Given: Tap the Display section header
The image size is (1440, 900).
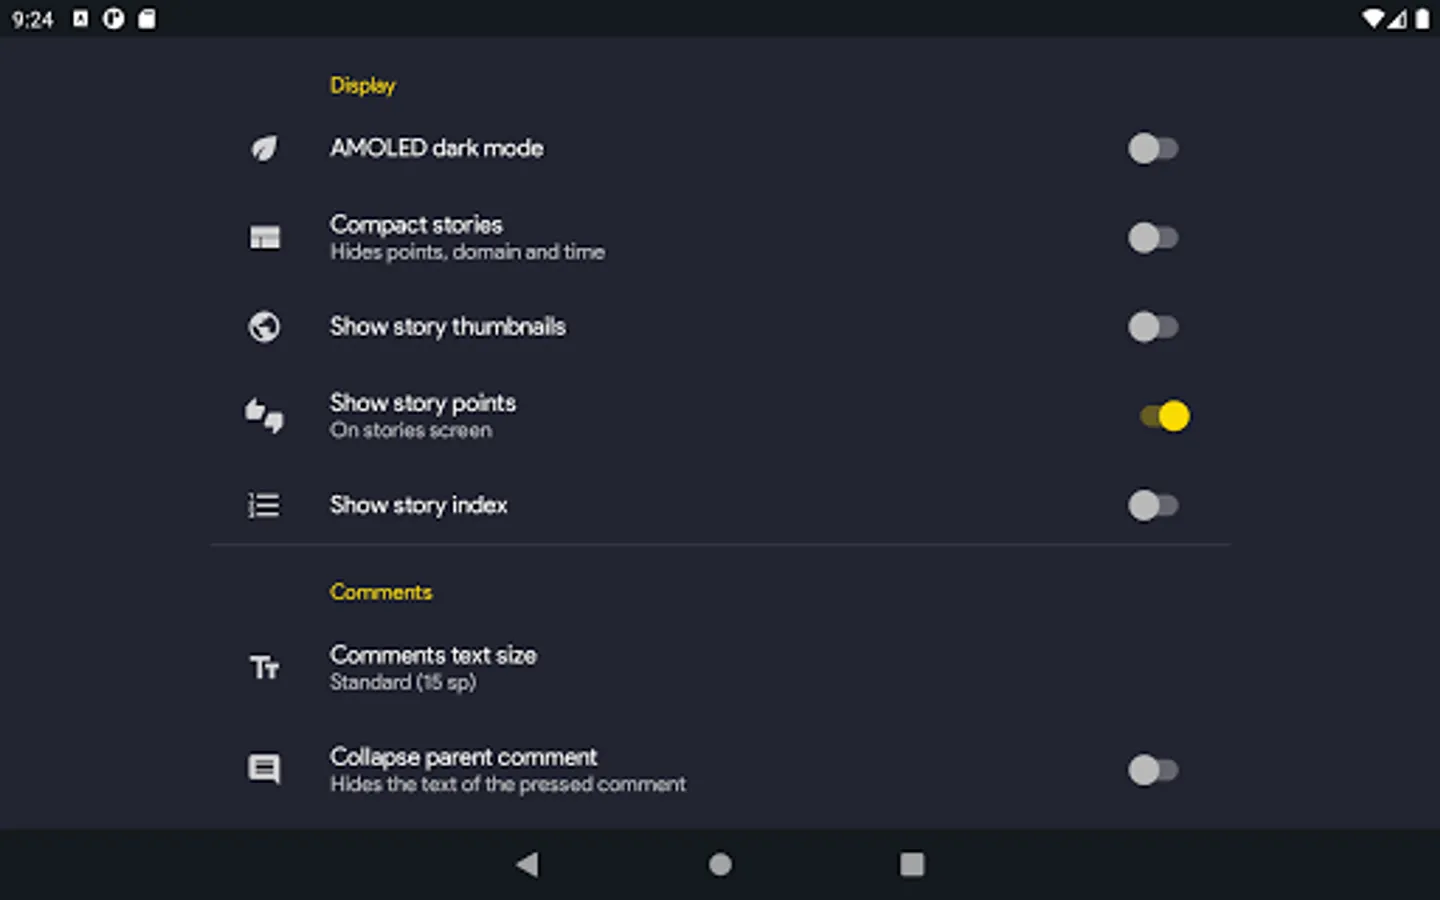Looking at the screenshot, I should (x=362, y=86).
